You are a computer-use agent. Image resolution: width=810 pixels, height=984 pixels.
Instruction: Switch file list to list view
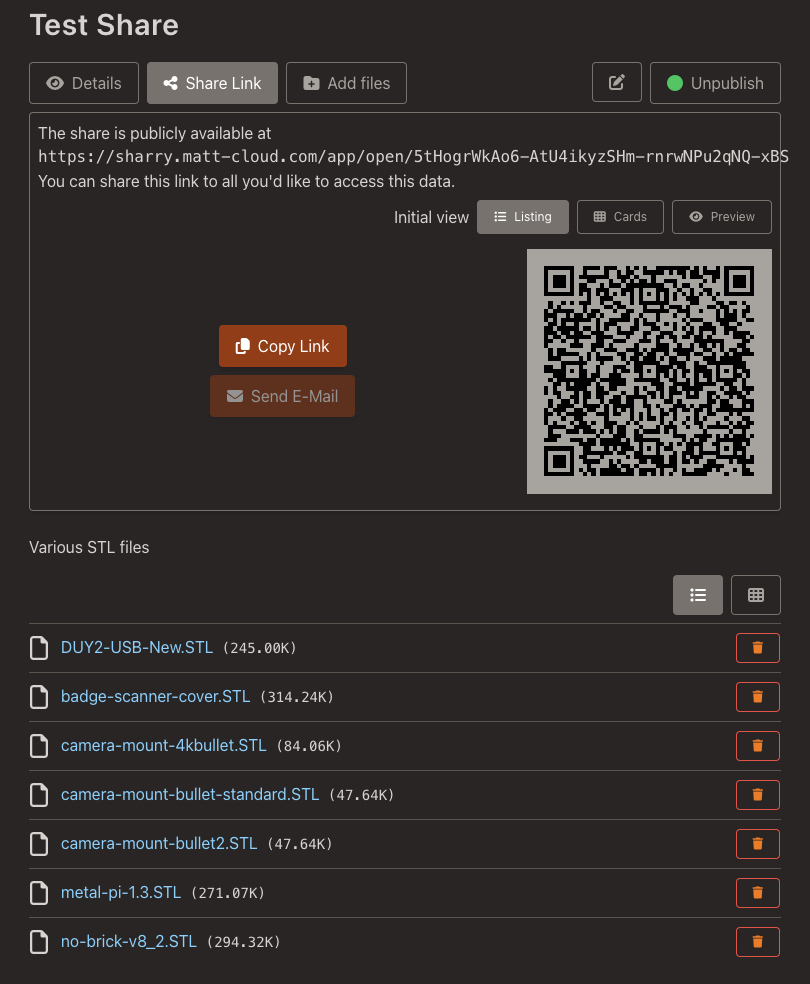pyautogui.click(x=698, y=595)
